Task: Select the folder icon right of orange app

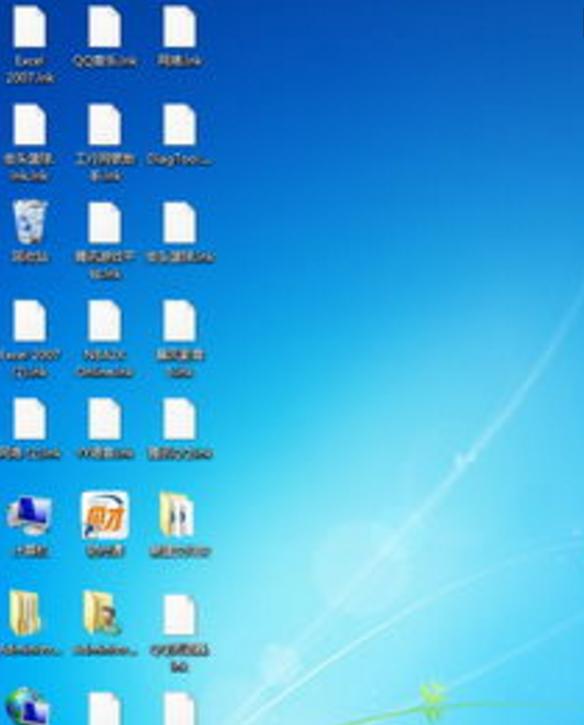Action: [177, 515]
